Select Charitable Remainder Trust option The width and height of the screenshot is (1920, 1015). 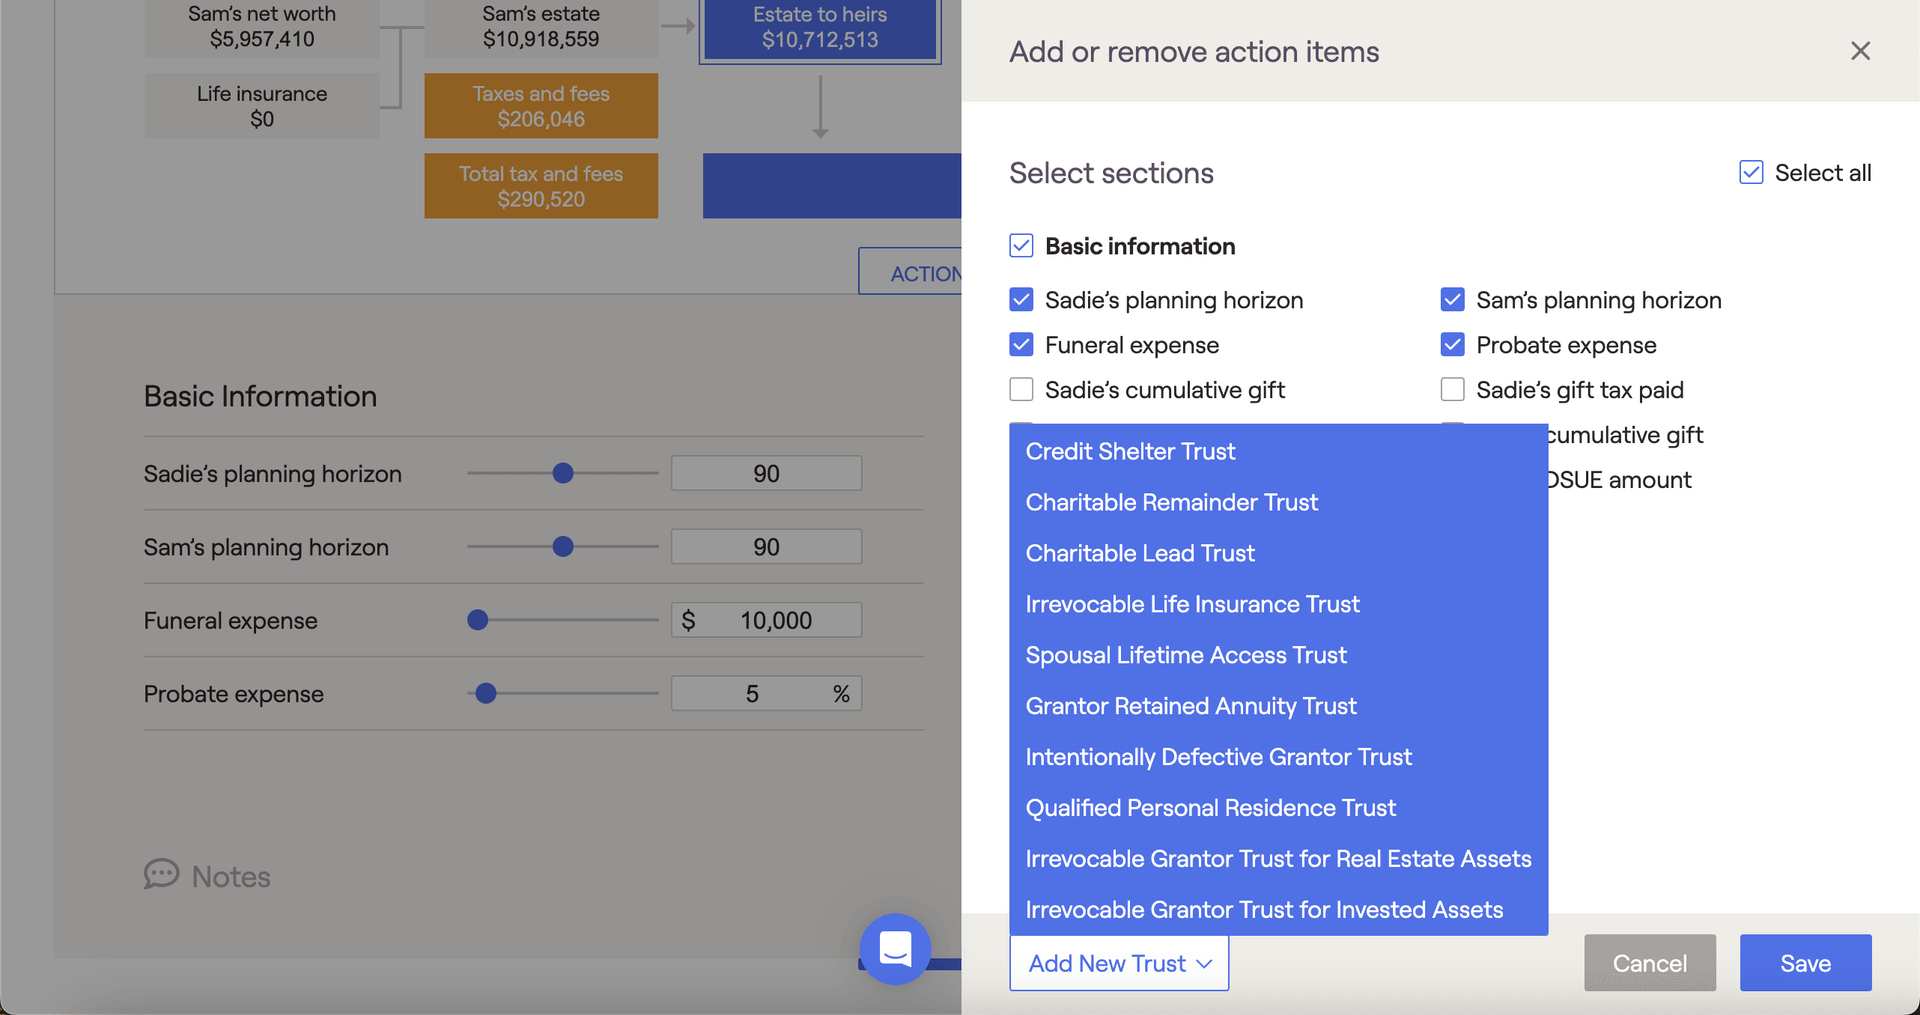coord(1171,503)
